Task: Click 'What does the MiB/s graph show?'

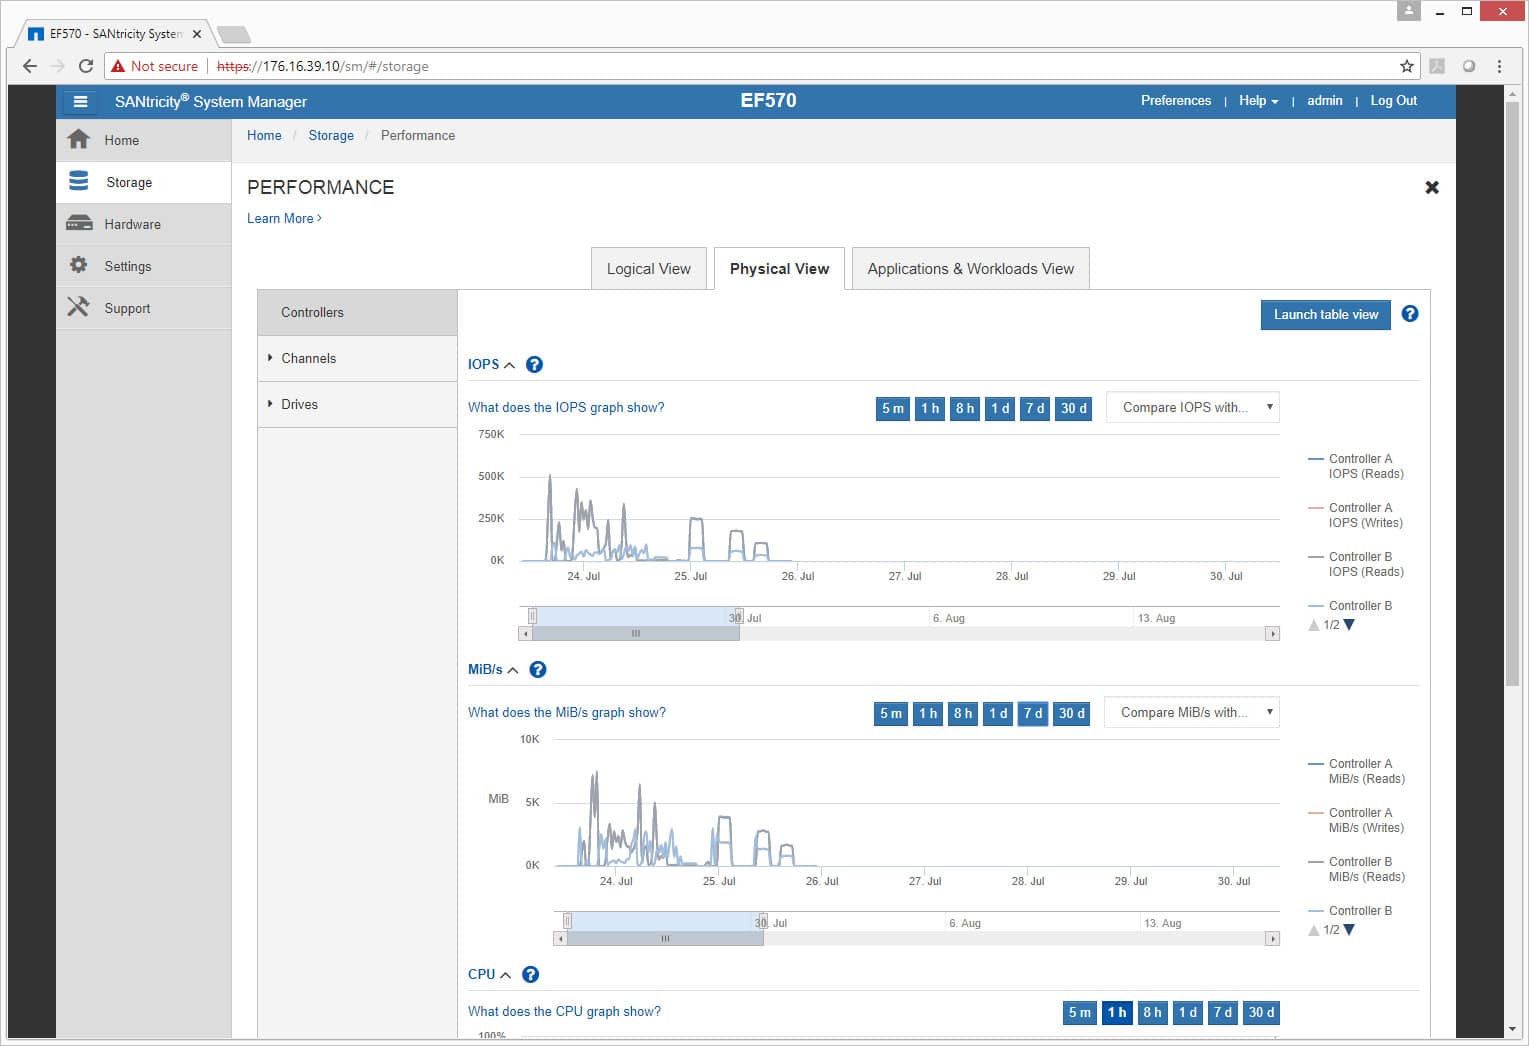Action: 567,713
